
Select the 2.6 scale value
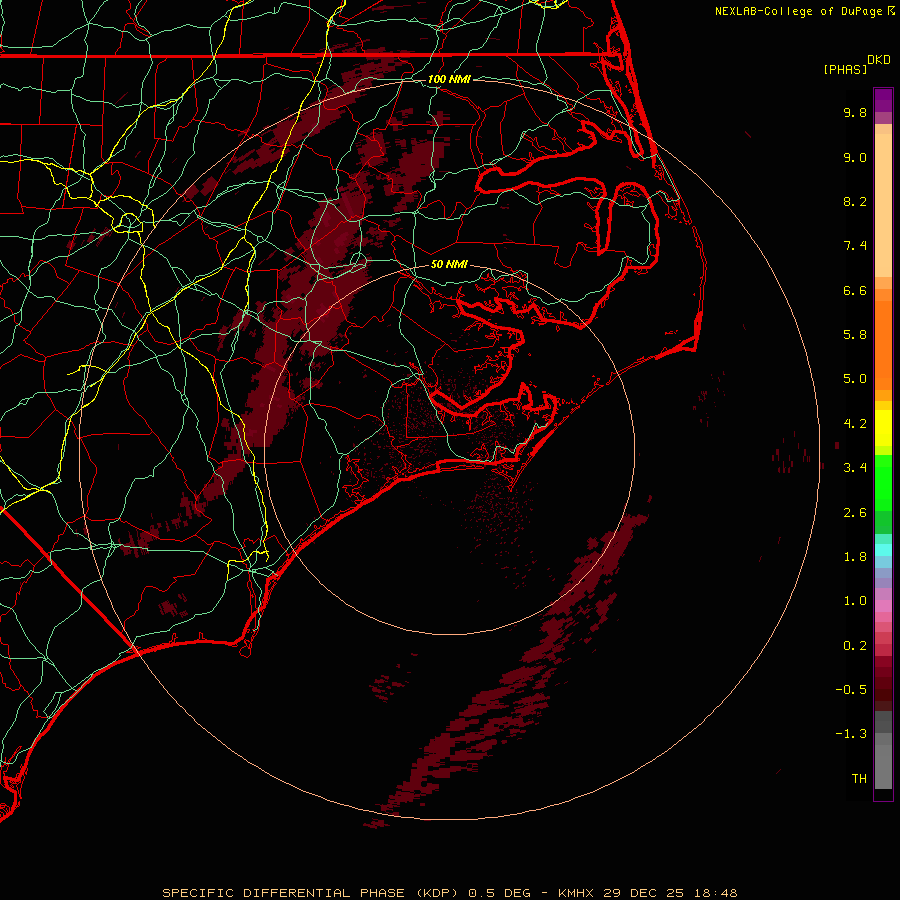tap(855, 513)
